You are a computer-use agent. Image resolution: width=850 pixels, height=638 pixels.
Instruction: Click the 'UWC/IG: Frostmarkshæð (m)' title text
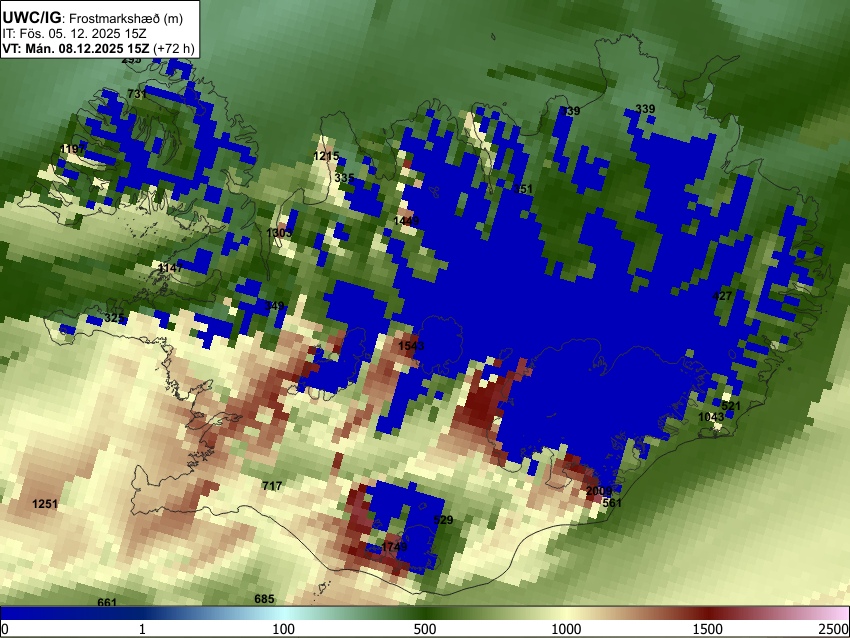93,17
